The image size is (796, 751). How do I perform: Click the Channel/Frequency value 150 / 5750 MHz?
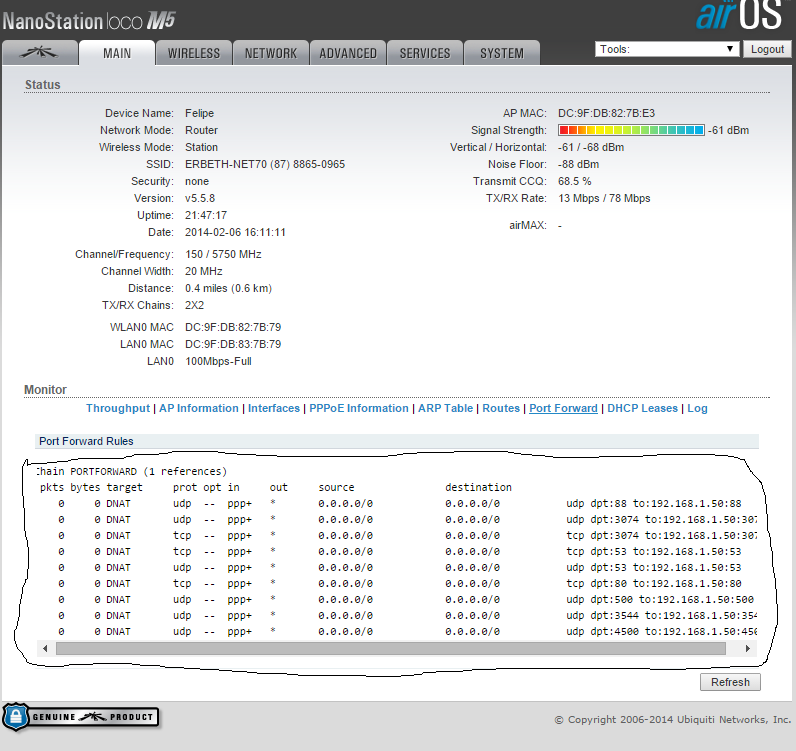[x=223, y=254]
